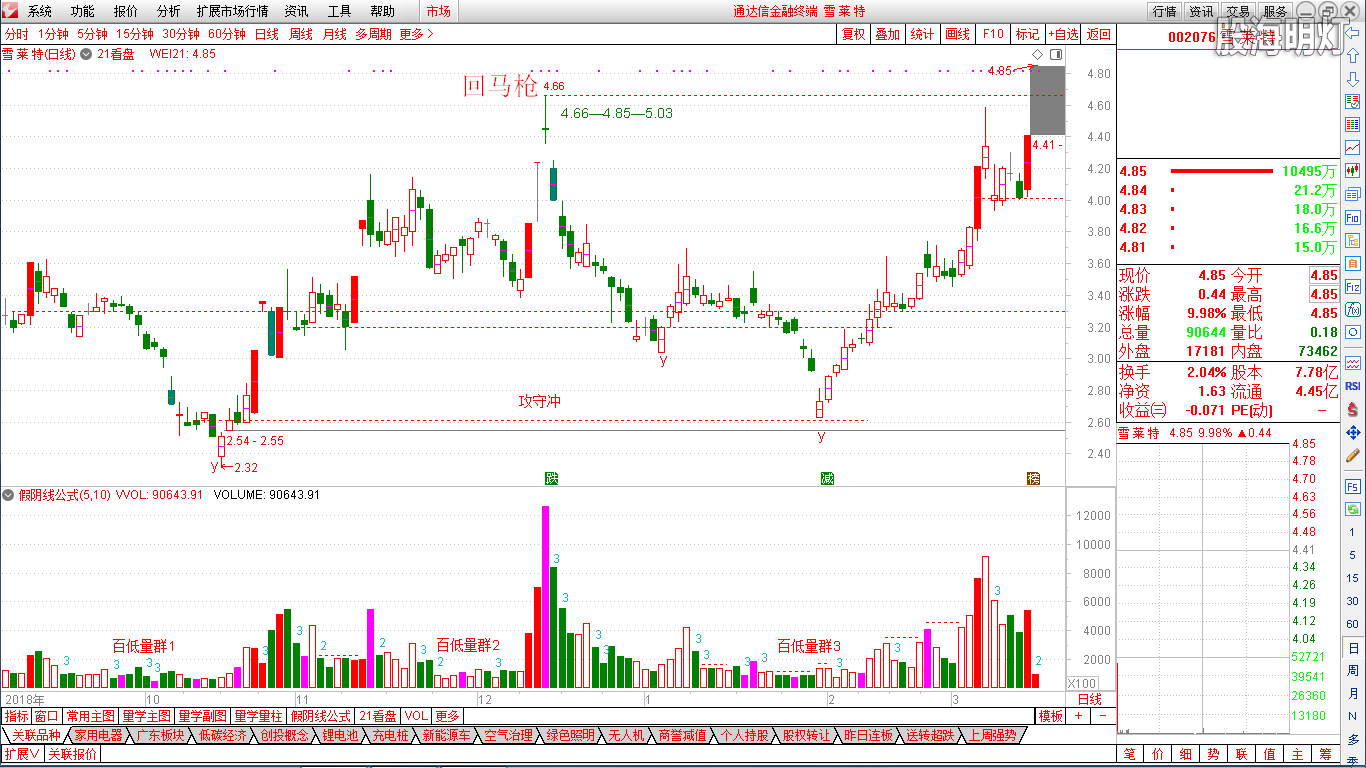Click the small diamond icon above the chart

tap(1038, 54)
